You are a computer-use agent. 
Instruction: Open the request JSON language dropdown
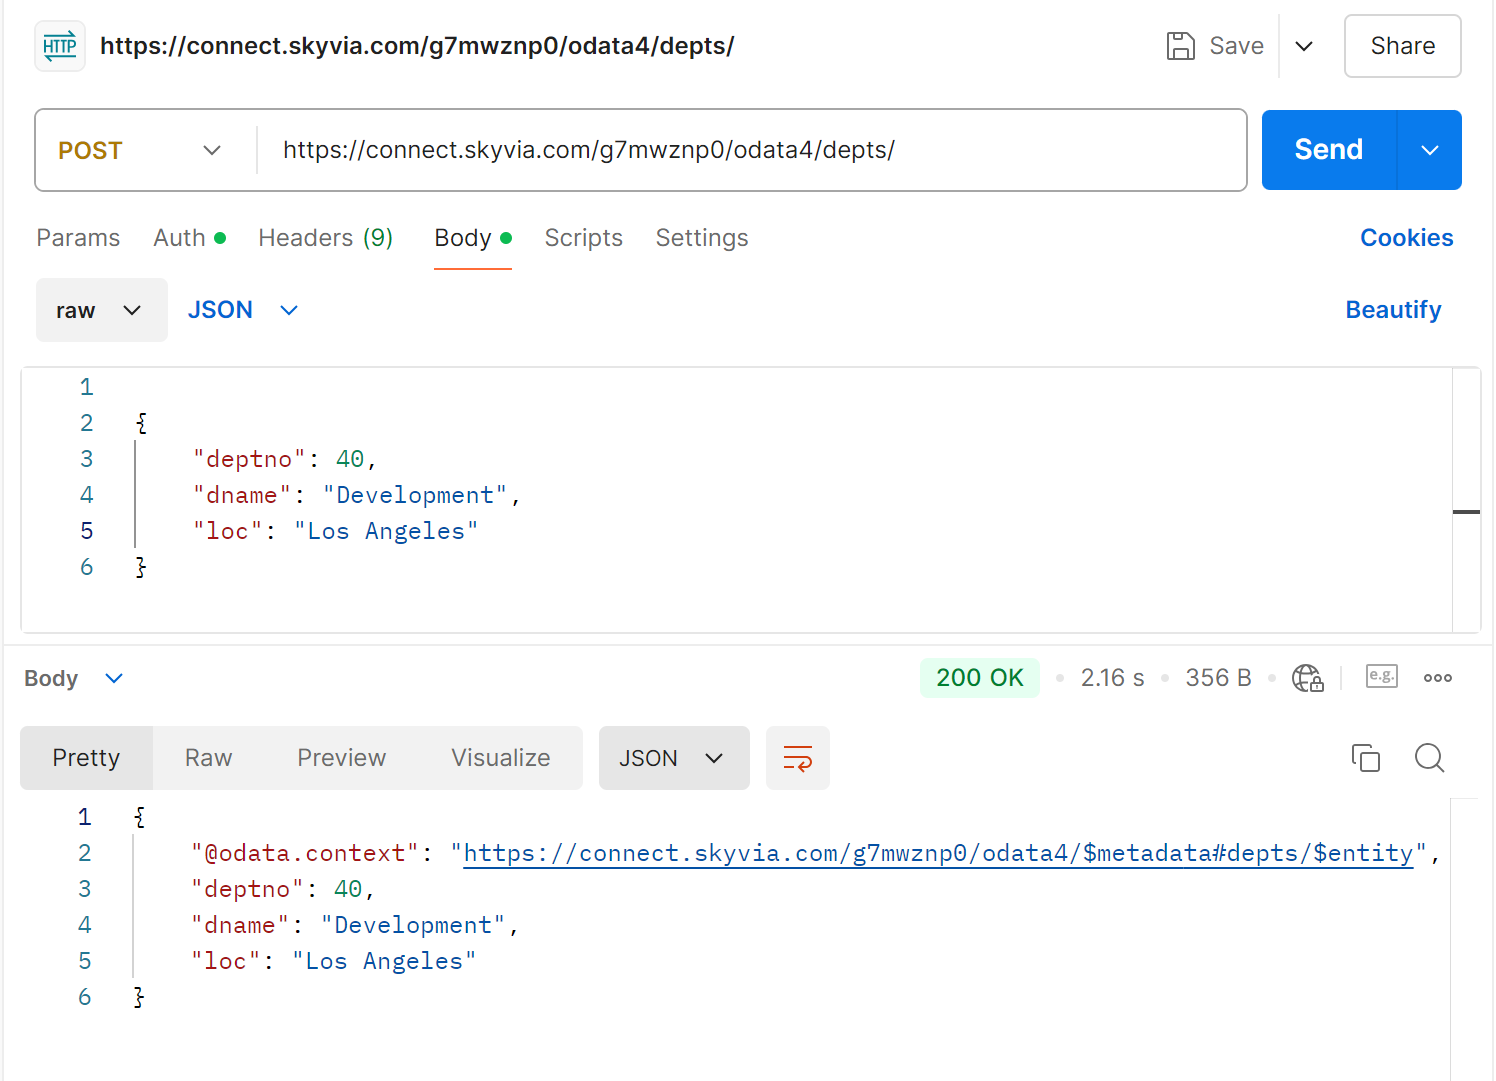pos(243,310)
